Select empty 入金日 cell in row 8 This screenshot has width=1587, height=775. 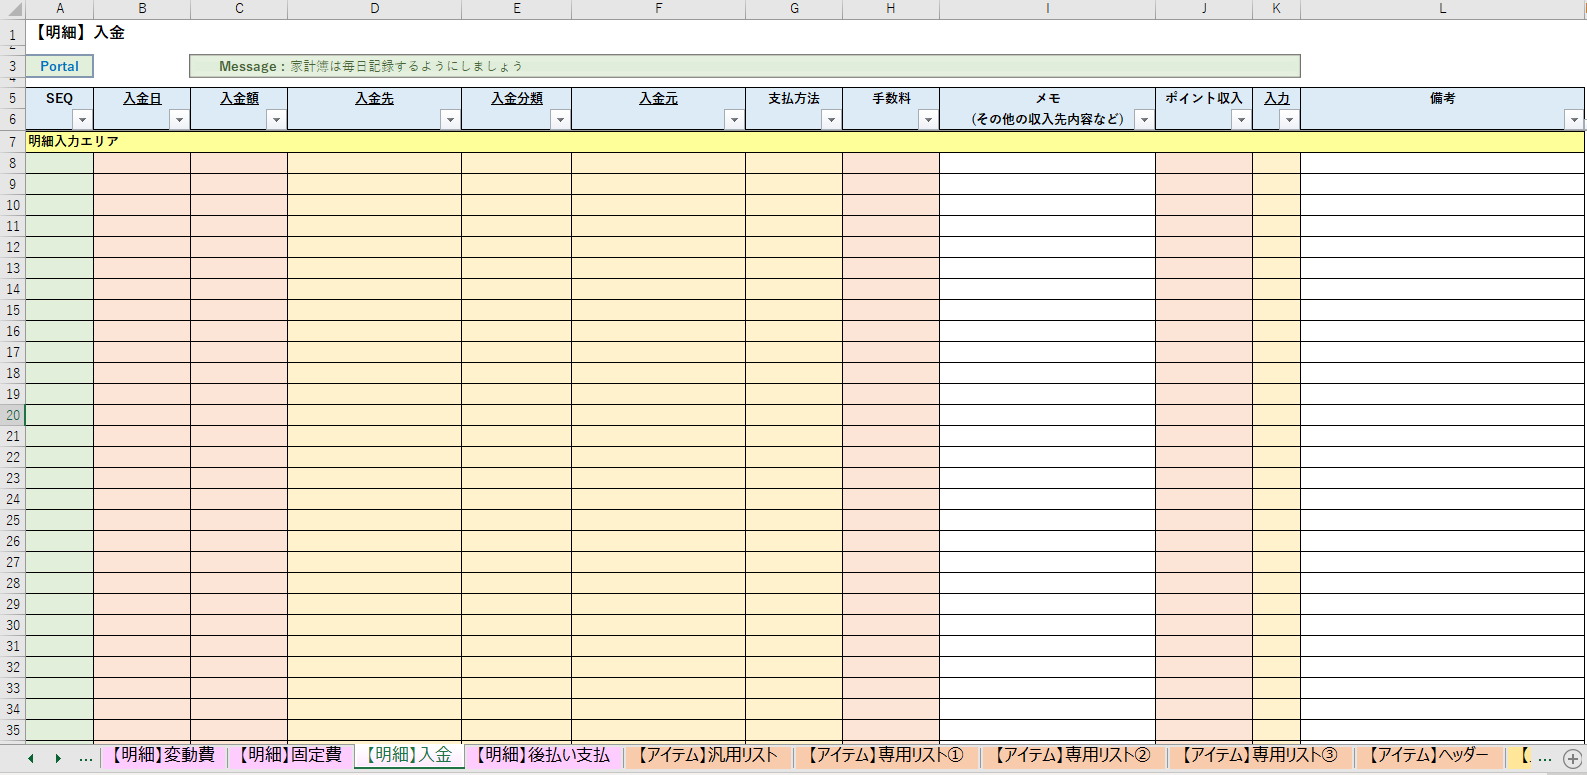(142, 163)
